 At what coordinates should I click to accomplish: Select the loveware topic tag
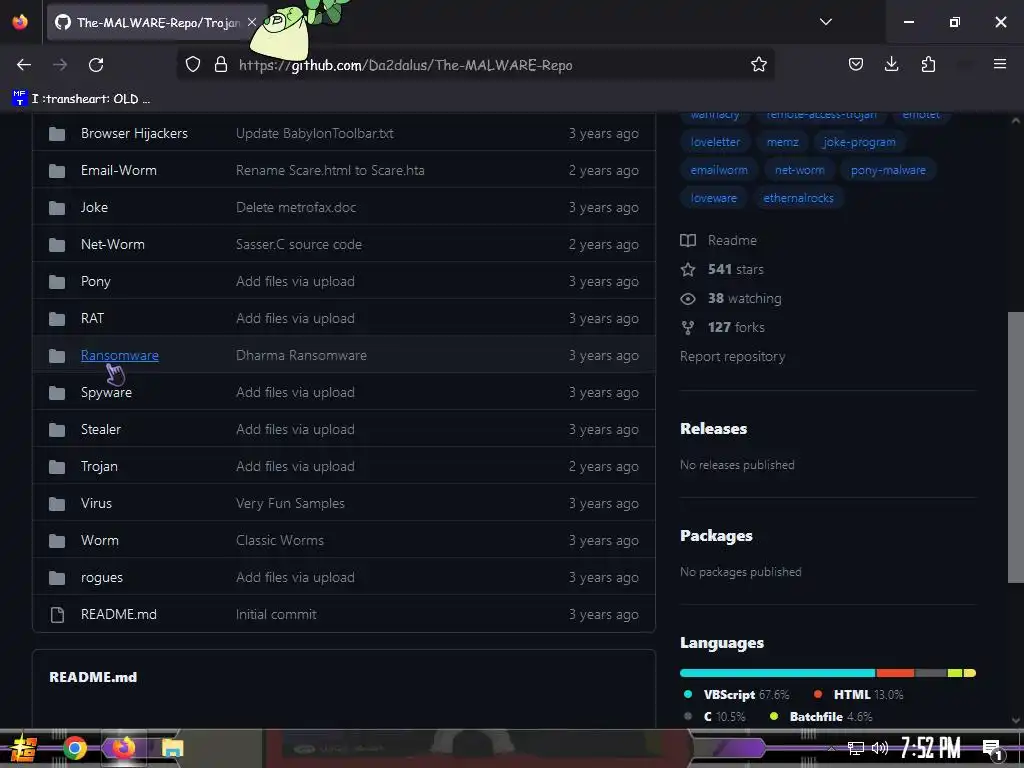(713, 198)
